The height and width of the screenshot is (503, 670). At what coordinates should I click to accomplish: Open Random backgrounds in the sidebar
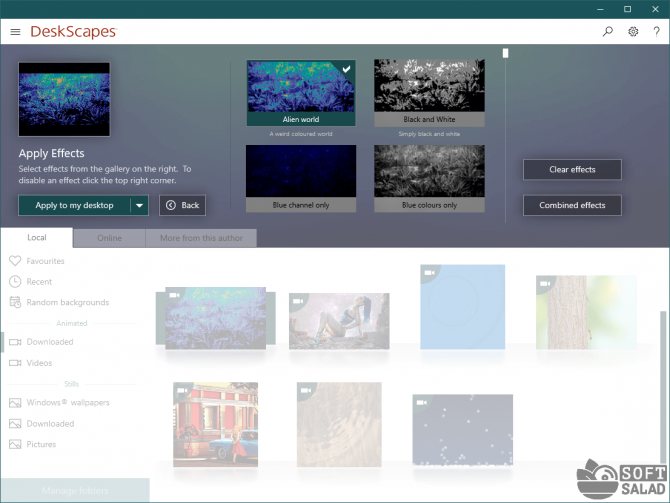pyautogui.click(x=68, y=302)
